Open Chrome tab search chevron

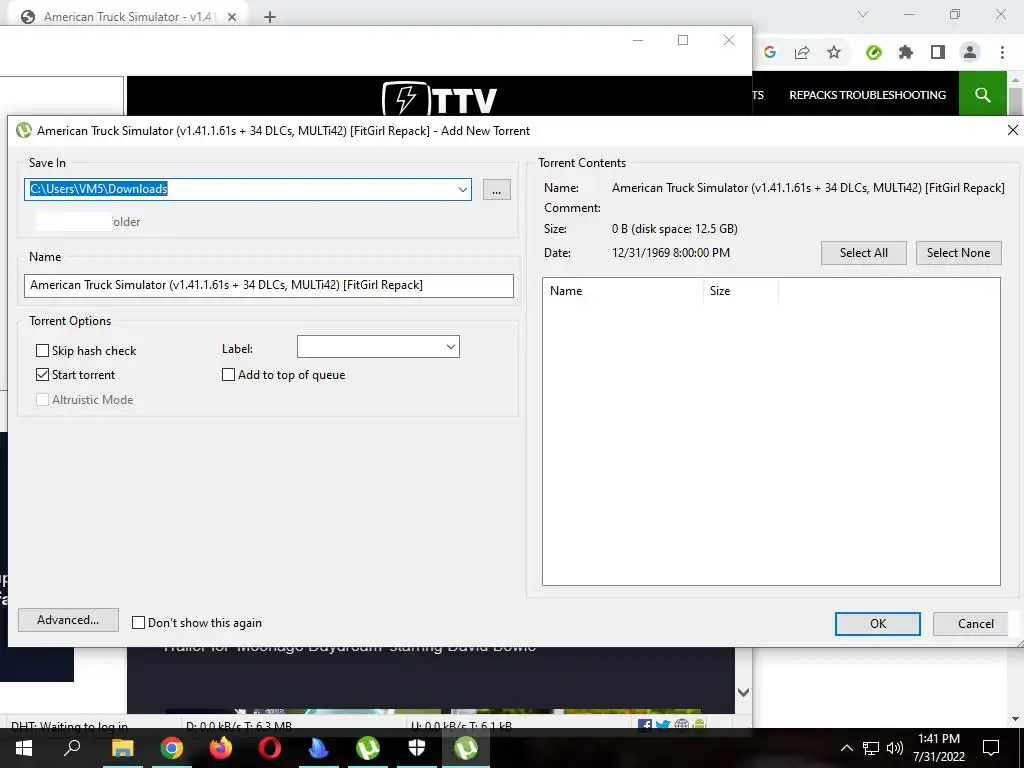coord(863,14)
